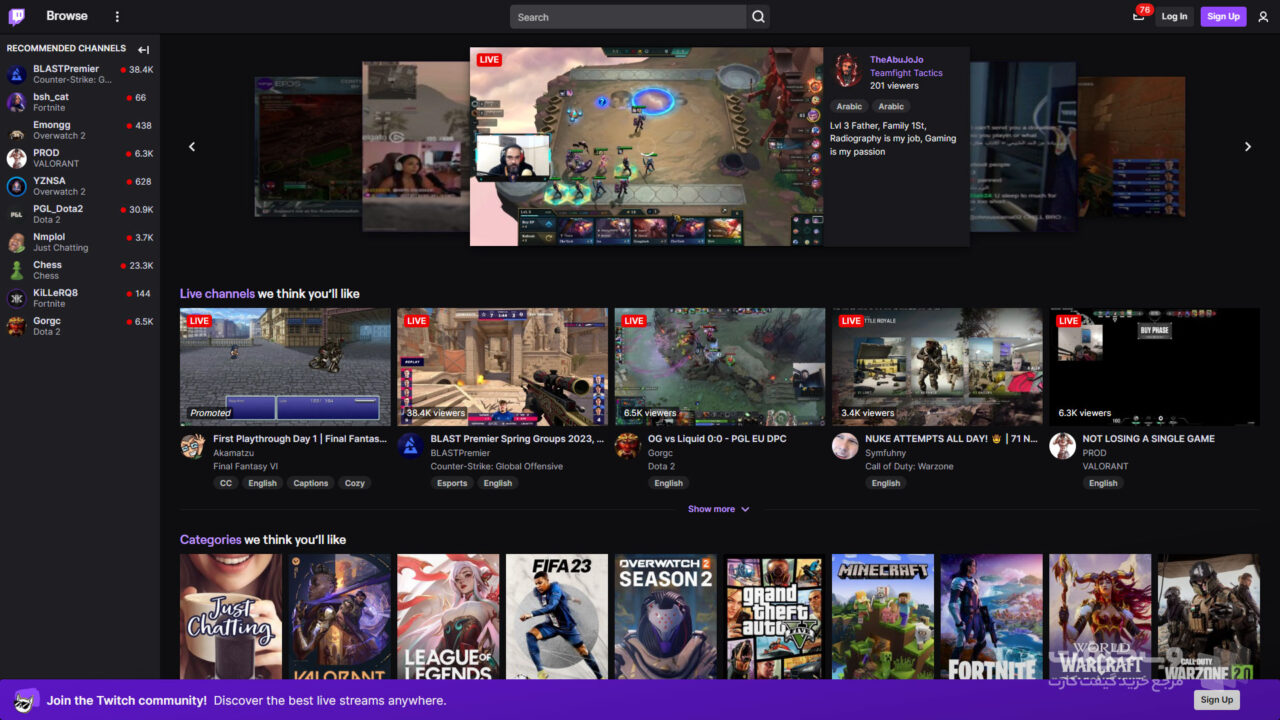Click BLASTPremier channel avatar in sidebar
The height and width of the screenshot is (720, 1280).
[17, 74]
